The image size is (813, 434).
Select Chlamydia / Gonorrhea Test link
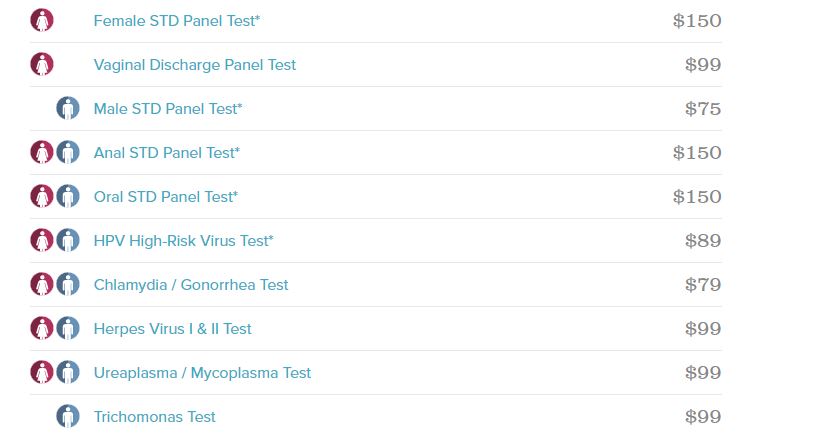click(x=191, y=285)
